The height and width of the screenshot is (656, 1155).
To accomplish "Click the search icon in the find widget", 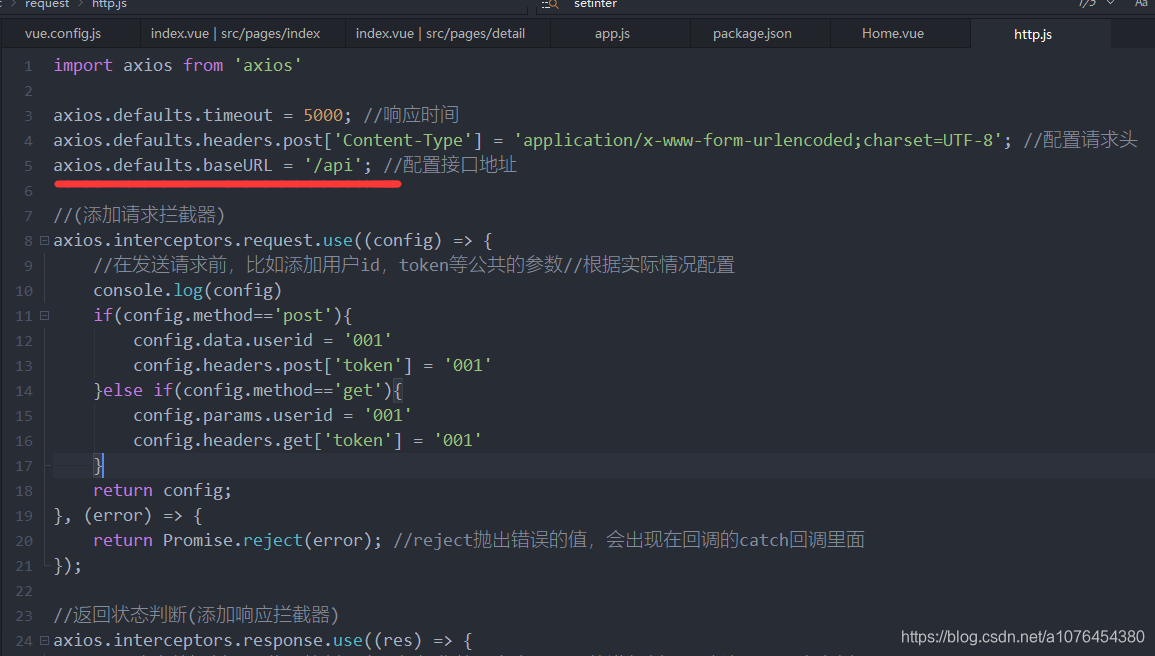I will (550, 5).
